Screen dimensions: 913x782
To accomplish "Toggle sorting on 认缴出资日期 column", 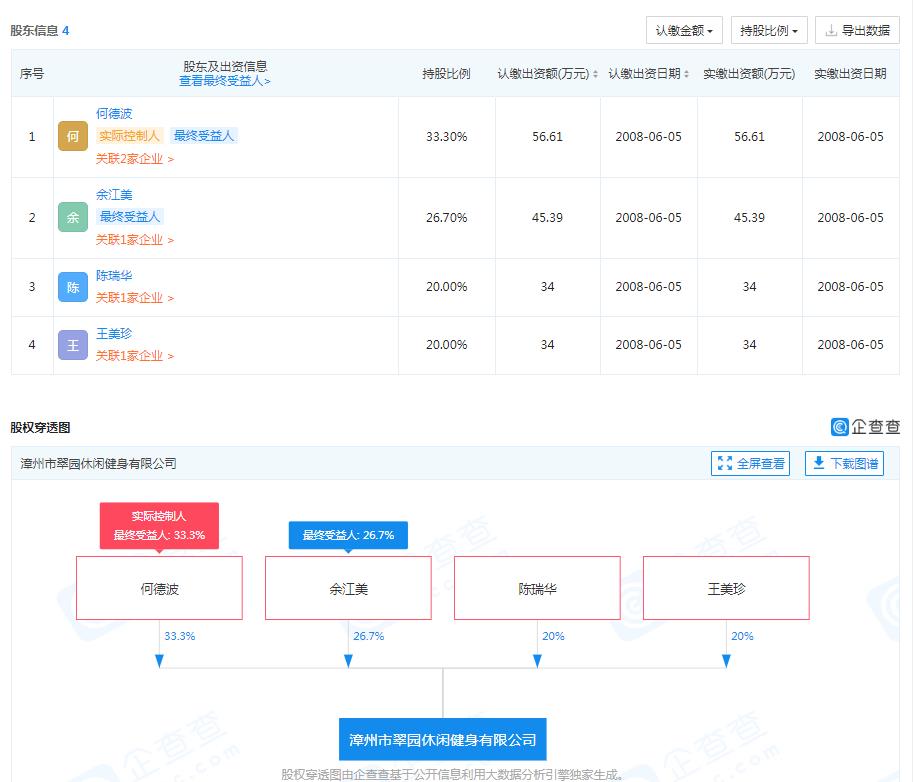I will tap(686, 72).
